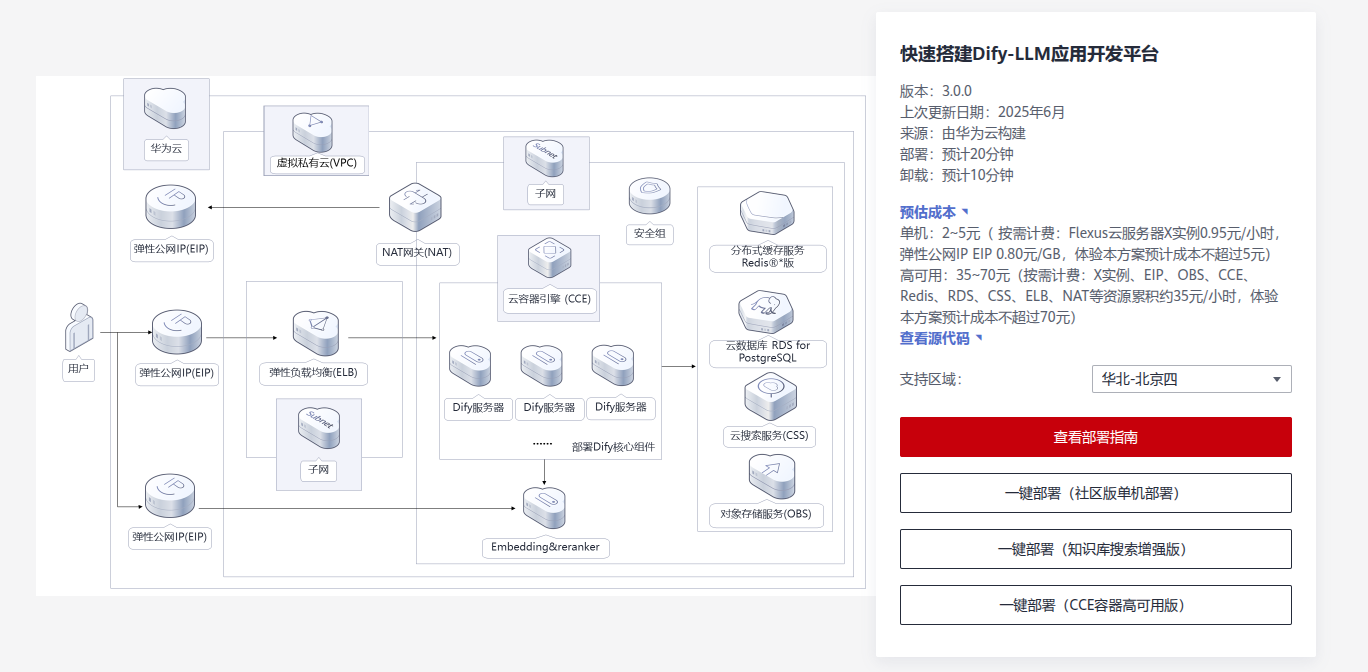Click the EIP icon pointing to ELB

click(x=177, y=334)
